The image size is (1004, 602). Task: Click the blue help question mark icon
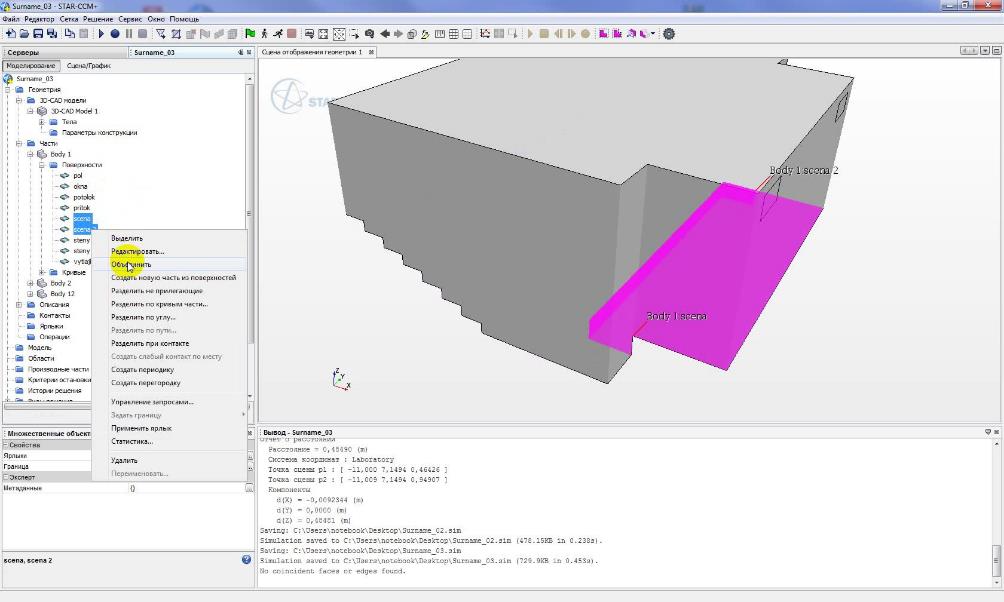pos(246,560)
